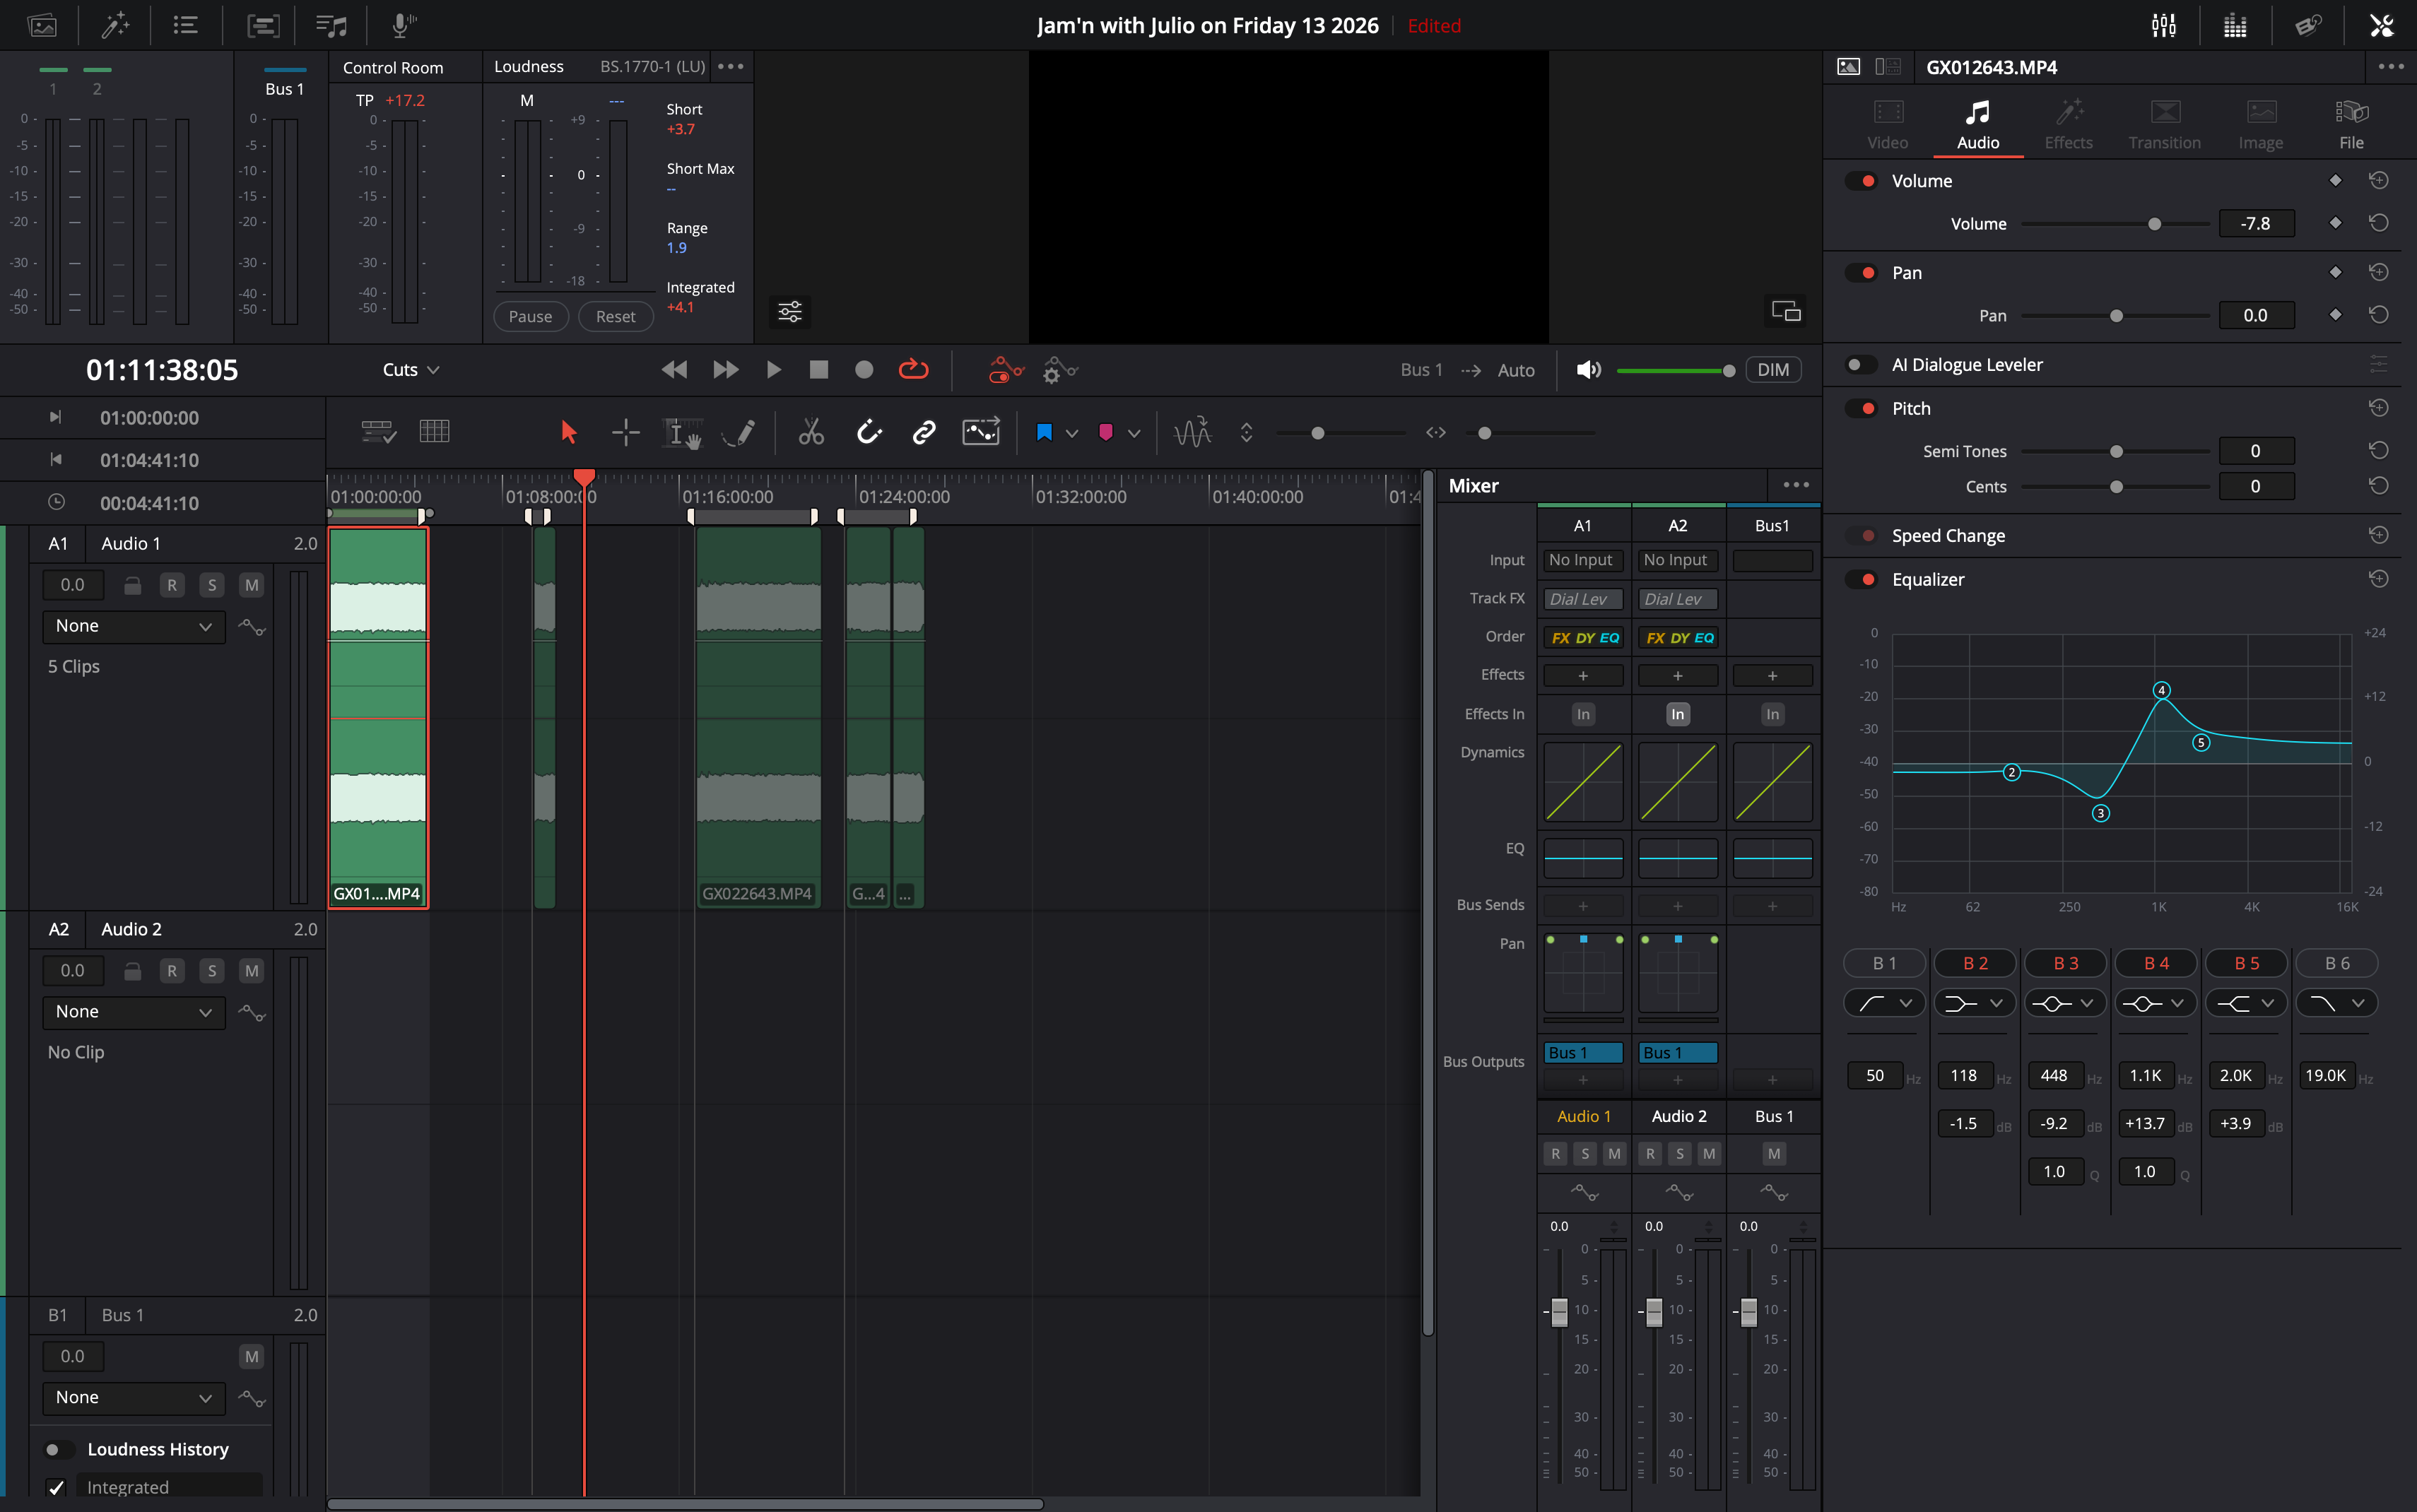Switch to the Video tab in Inspector
Viewport: 2417px width, 1512px height.
[1886, 122]
